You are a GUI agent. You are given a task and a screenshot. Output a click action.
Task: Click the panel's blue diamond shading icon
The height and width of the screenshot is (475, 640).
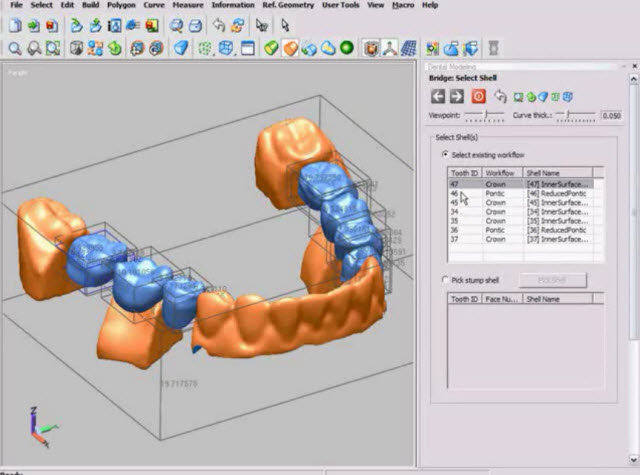coord(543,97)
